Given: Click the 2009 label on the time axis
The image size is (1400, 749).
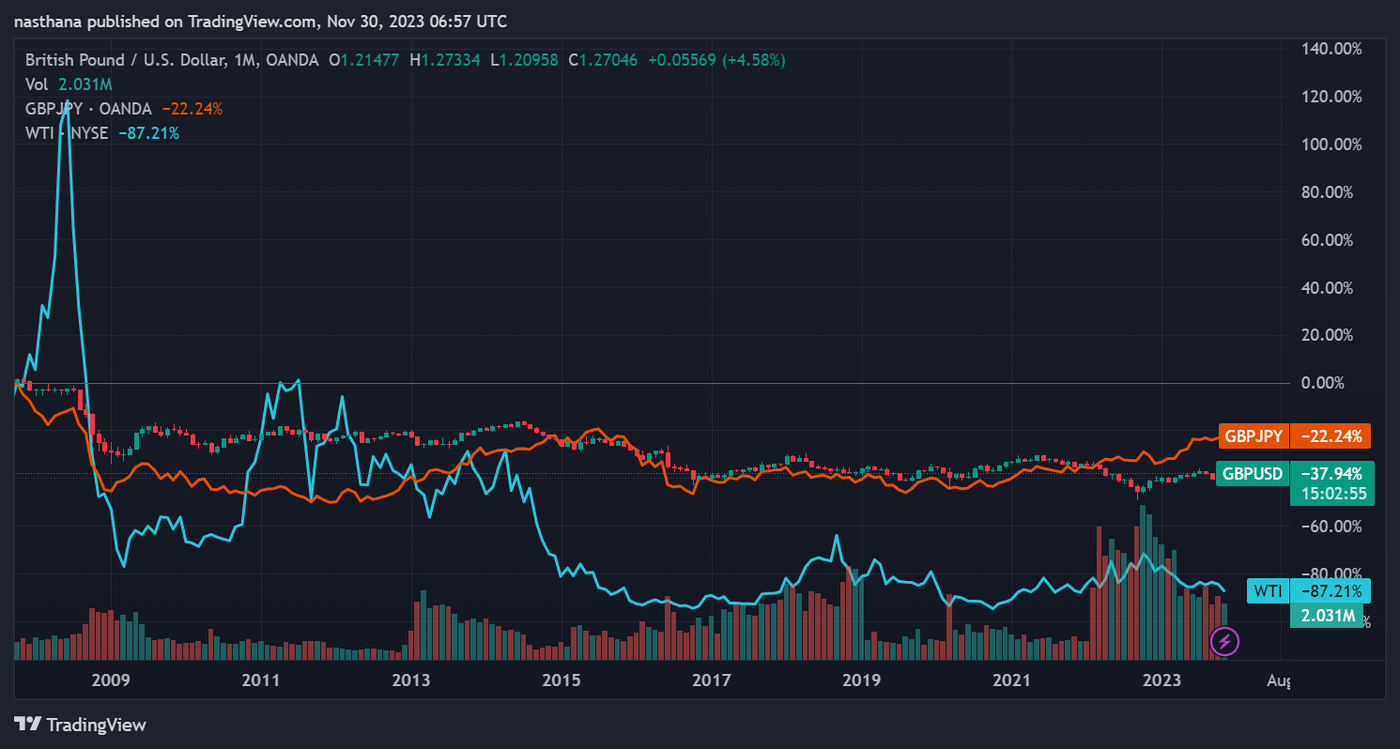Looking at the screenshot, I should (111, 681).
